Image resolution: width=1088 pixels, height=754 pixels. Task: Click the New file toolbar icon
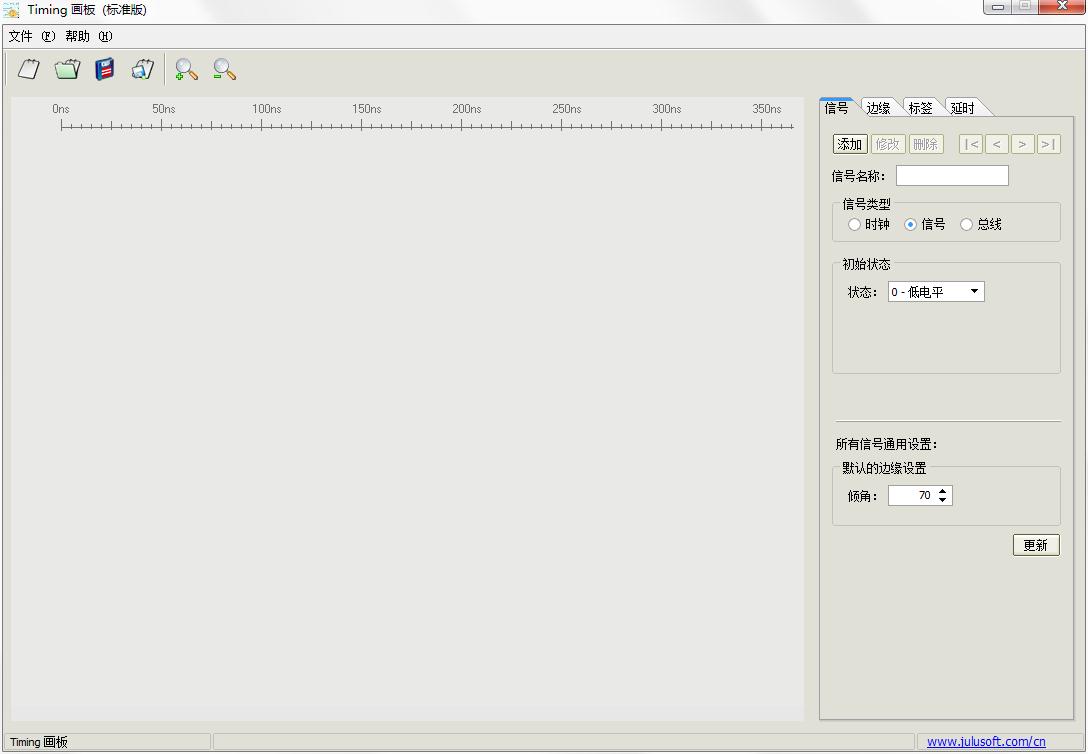(x=29, y=69)
